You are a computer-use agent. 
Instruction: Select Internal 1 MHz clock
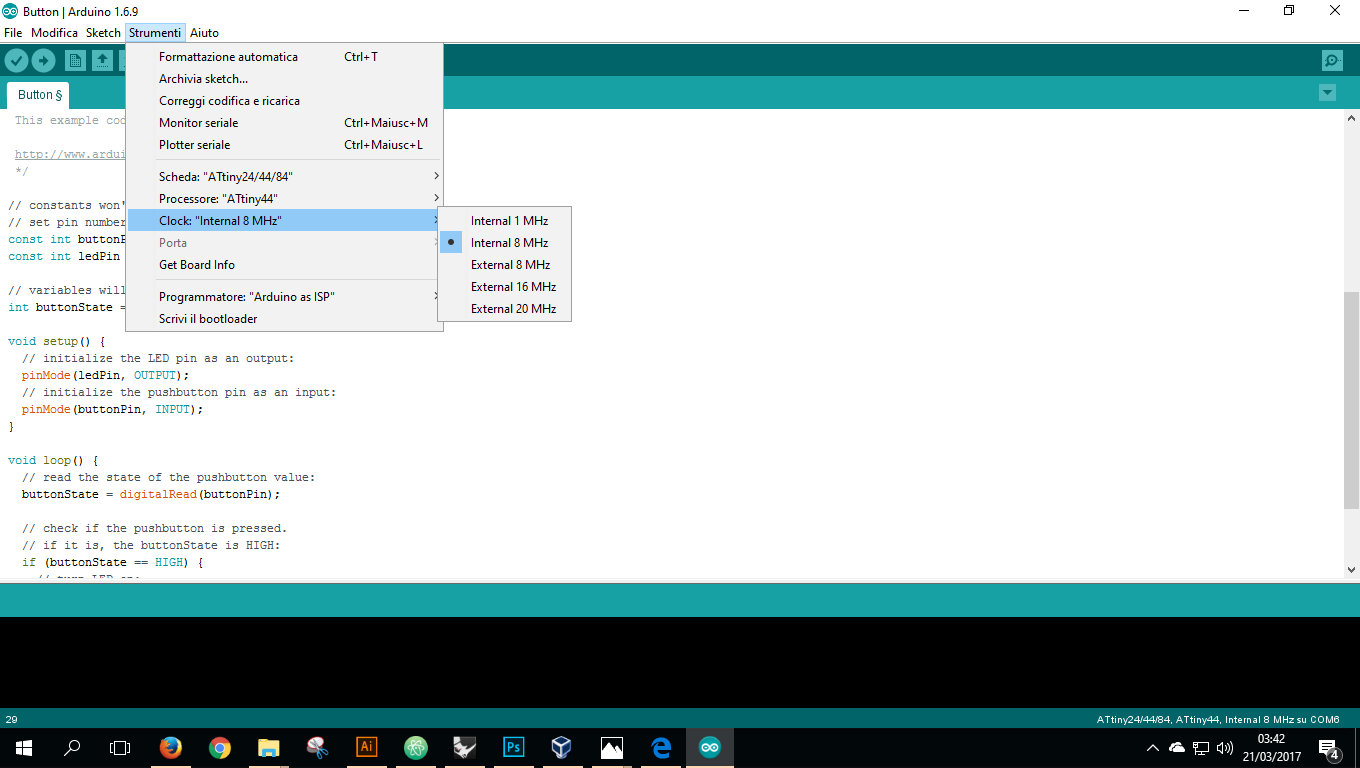point(504,221)
